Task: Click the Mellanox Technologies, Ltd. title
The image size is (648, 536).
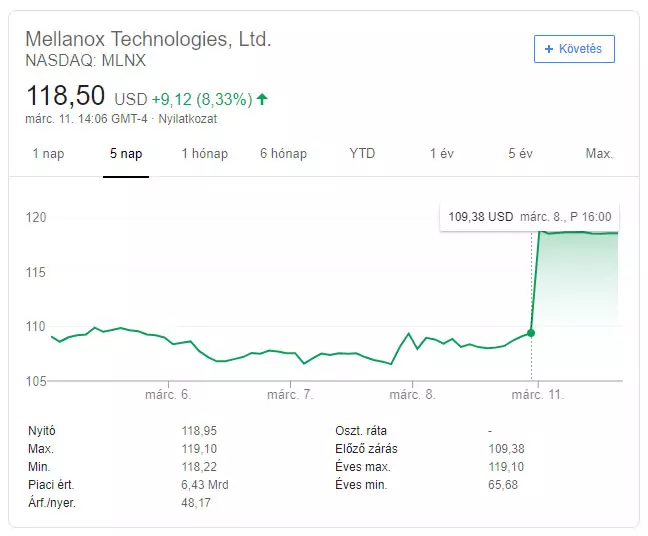Action: 148,39
